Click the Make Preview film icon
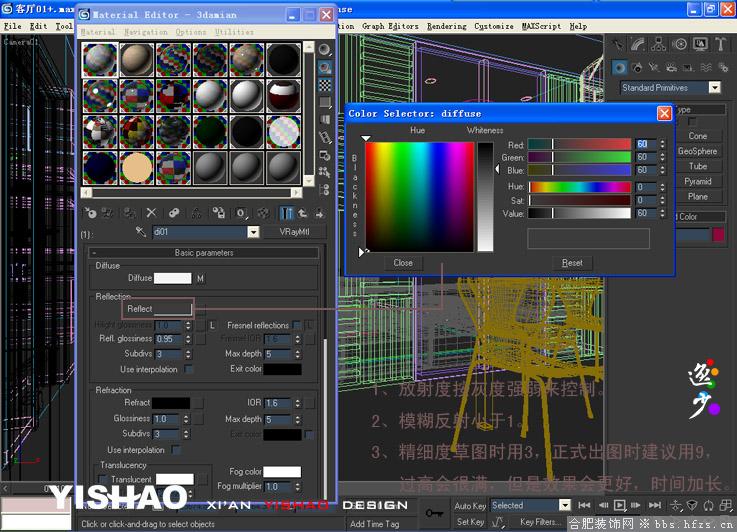 point(324,137)
